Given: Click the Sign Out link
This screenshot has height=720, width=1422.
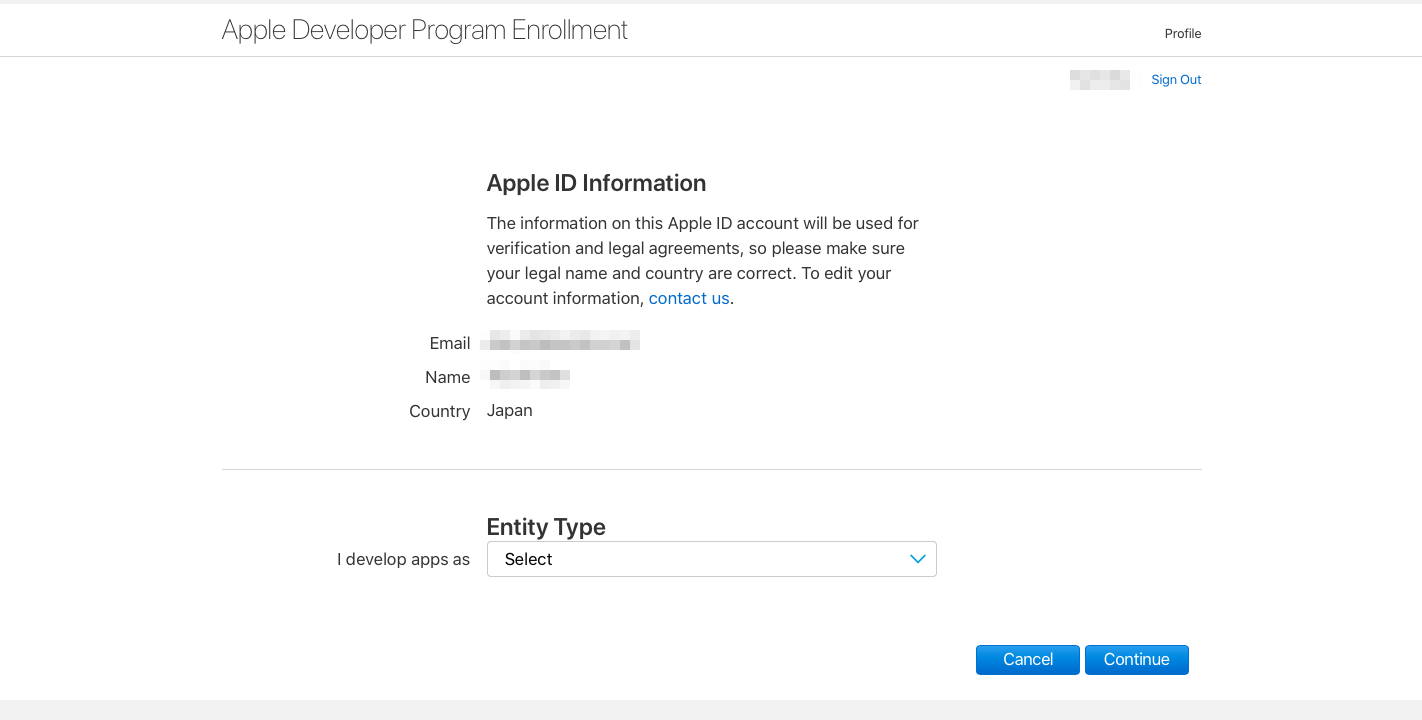Looking at the screenshot, I should pyautogui.click(x=1176, y=80).
